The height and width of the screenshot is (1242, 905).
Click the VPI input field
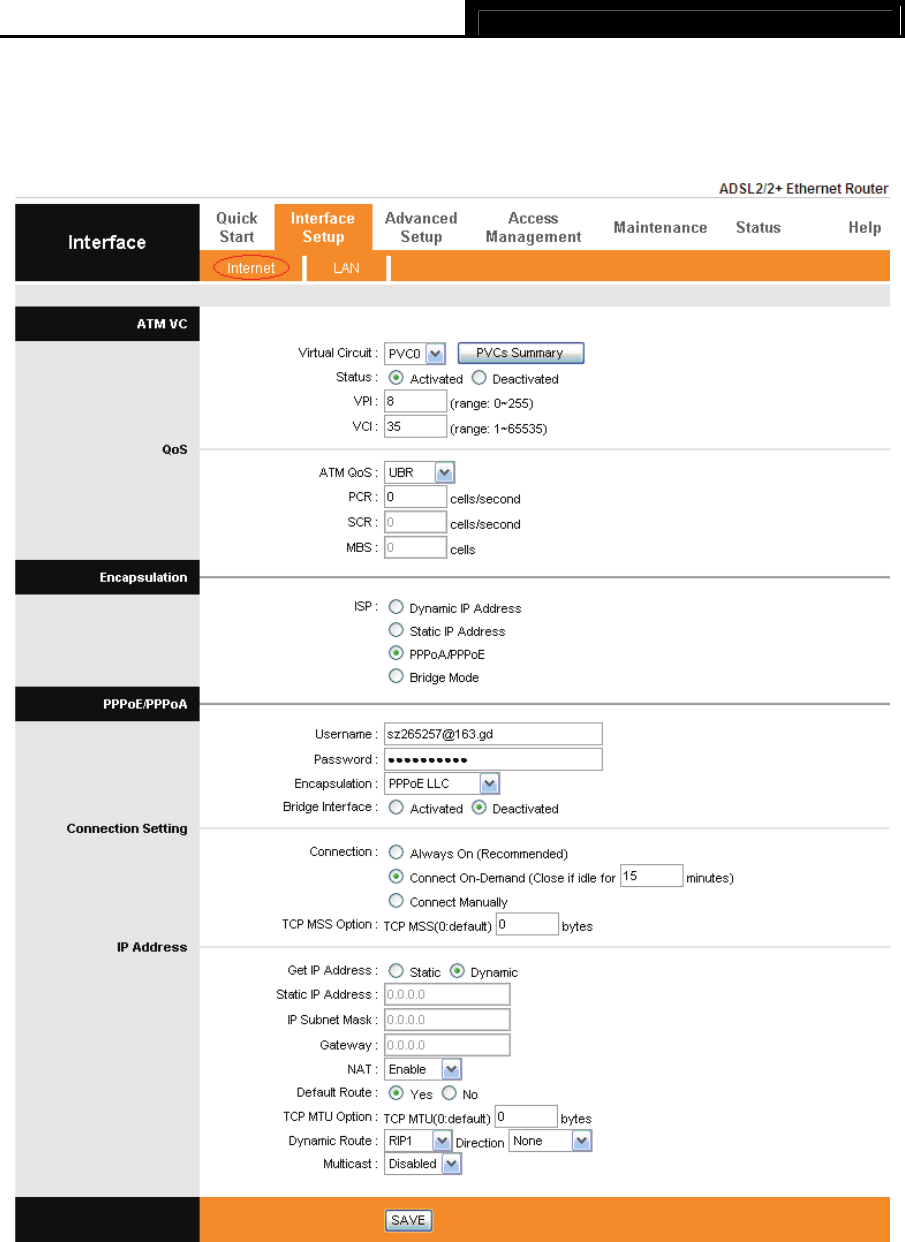pyautogui.click(x=415, y=402)
